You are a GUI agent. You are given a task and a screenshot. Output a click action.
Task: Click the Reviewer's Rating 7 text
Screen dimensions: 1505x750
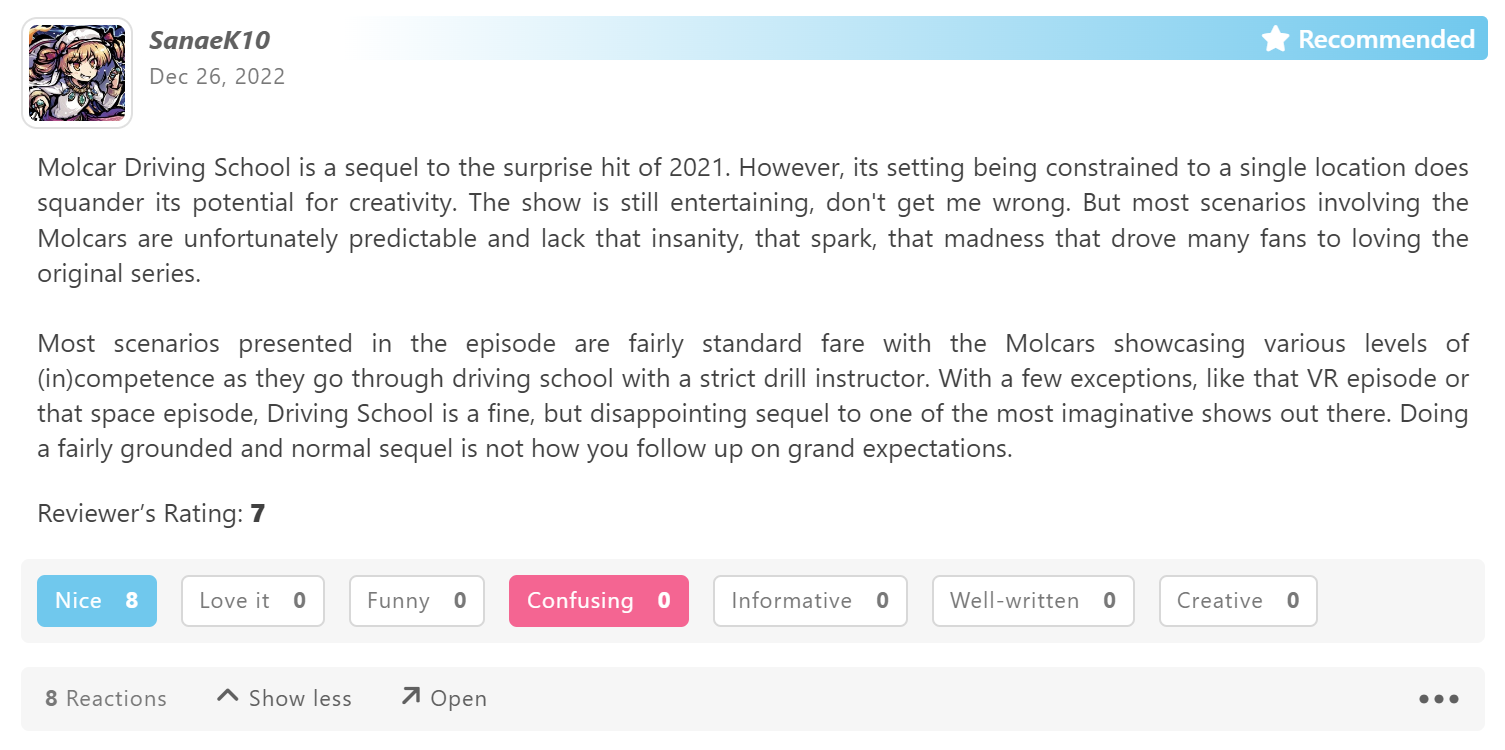pos(151,514)
